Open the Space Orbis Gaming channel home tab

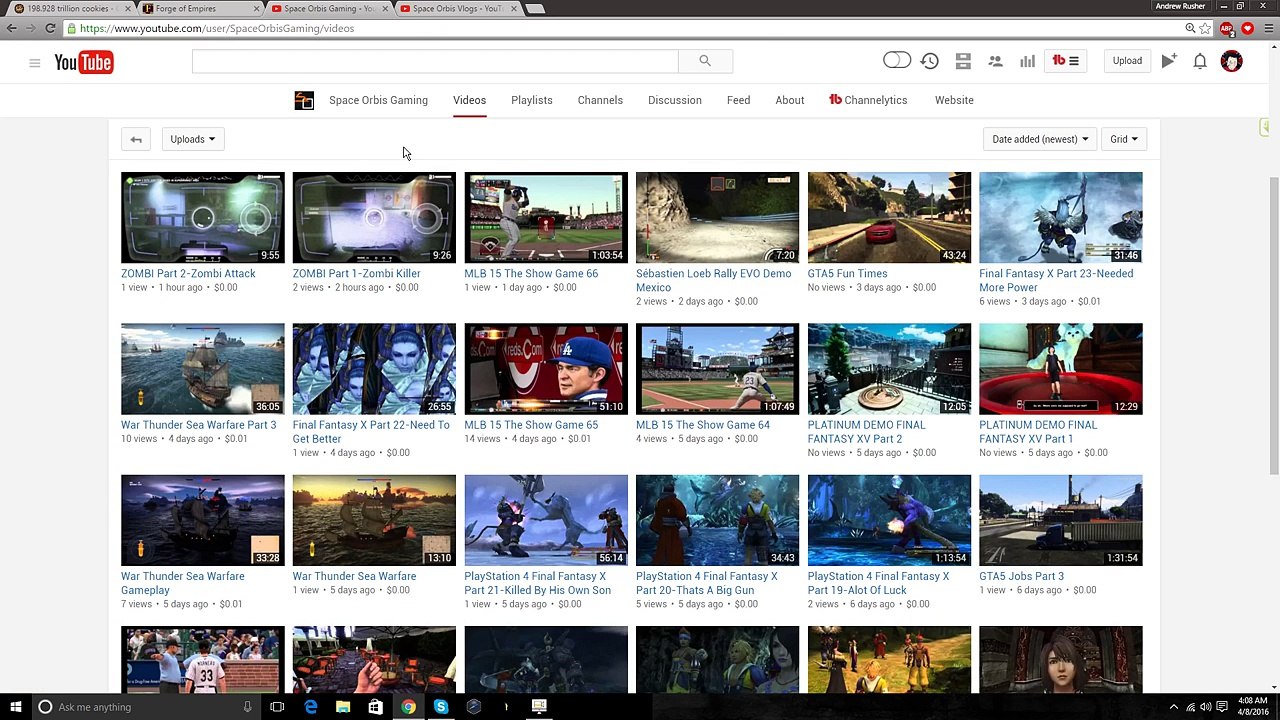(x=378, y=100)
